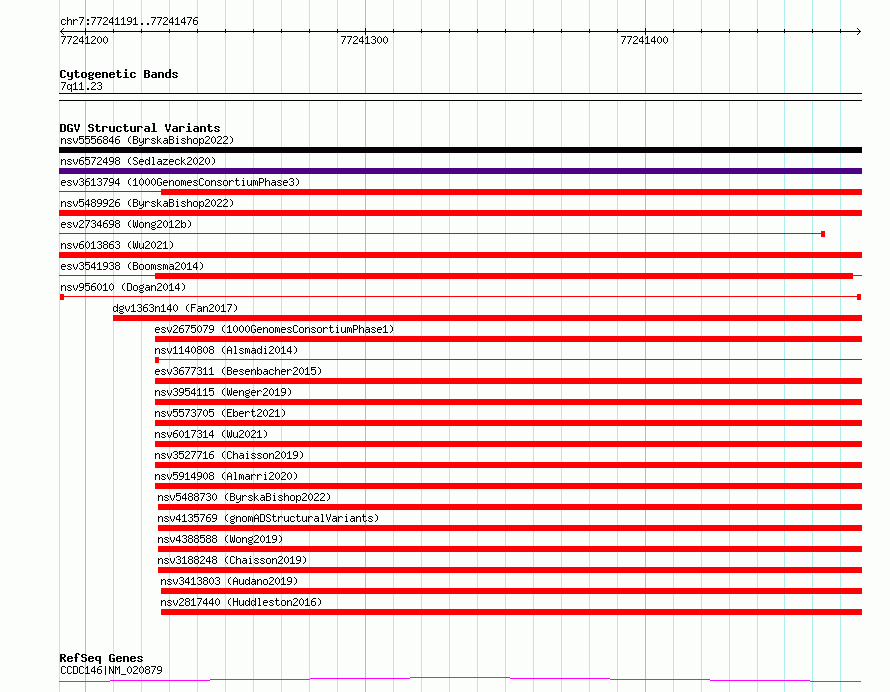Click the red bar under nsv2817440
890x692 pixels.
coord(511,612)
